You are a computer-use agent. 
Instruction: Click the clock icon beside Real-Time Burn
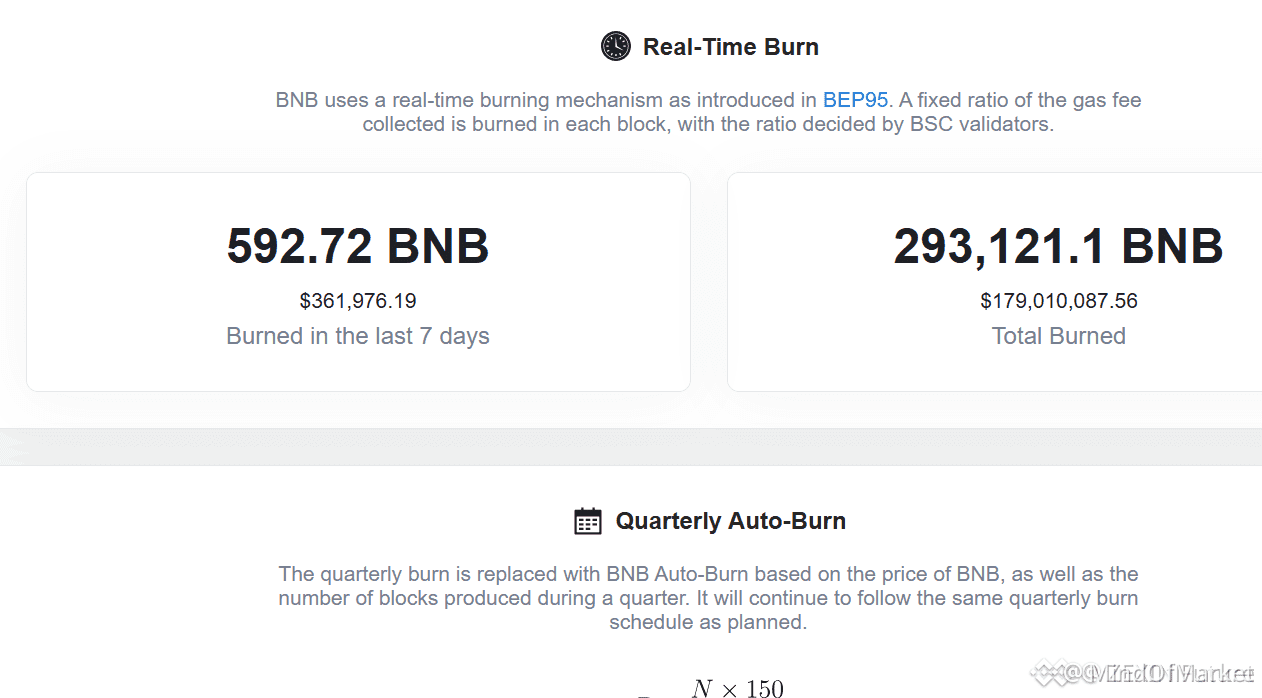tap(616, 46)
